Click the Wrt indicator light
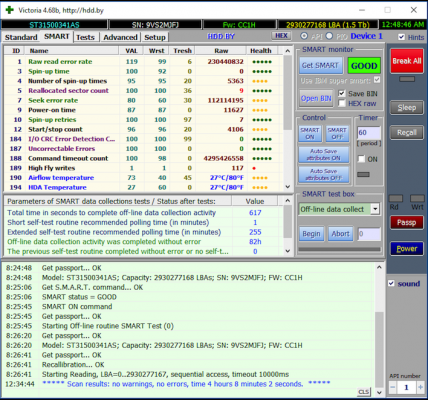 417,198
